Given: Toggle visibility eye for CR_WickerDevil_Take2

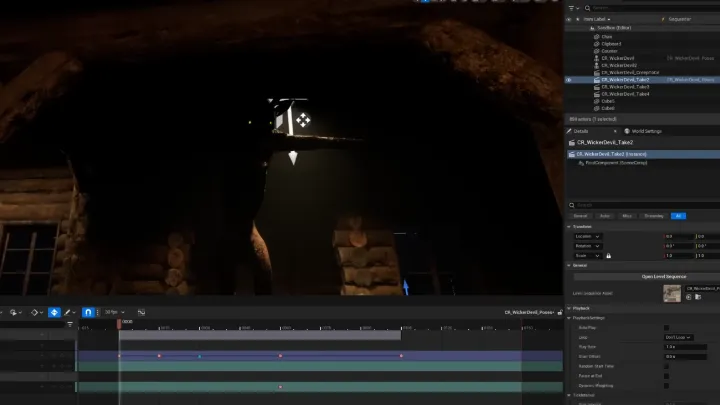Looking at the screenshot, I should click(569, 80).
